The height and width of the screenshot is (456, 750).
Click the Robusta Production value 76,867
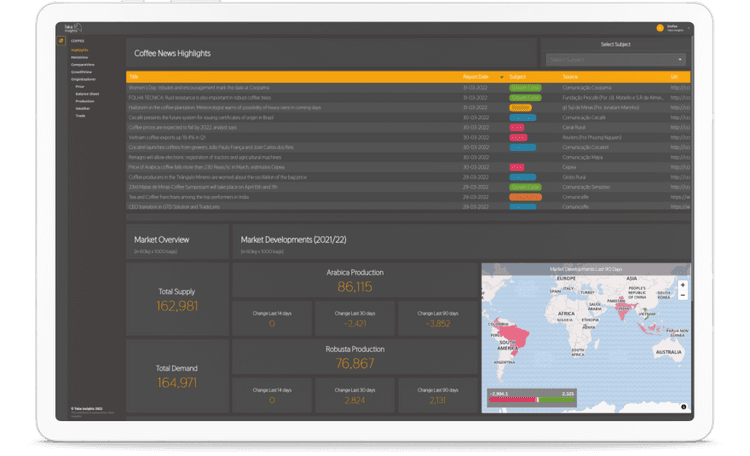[x=354, y=364]
